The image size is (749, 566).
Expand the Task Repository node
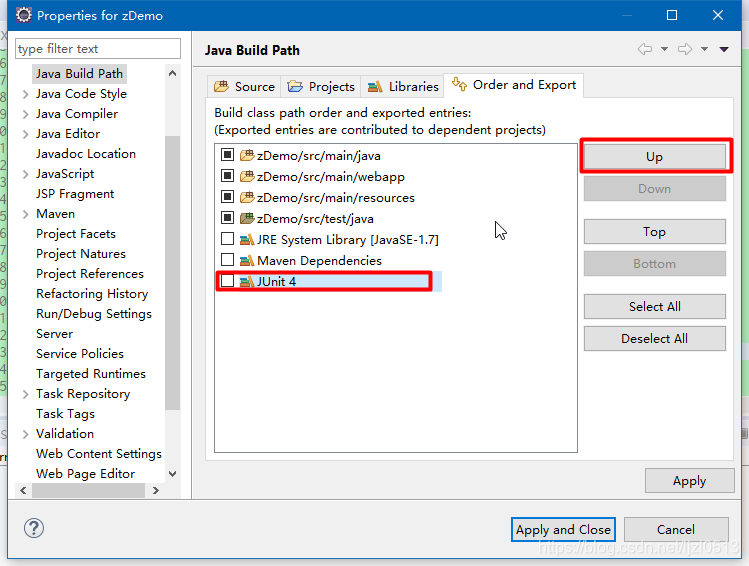26,395
